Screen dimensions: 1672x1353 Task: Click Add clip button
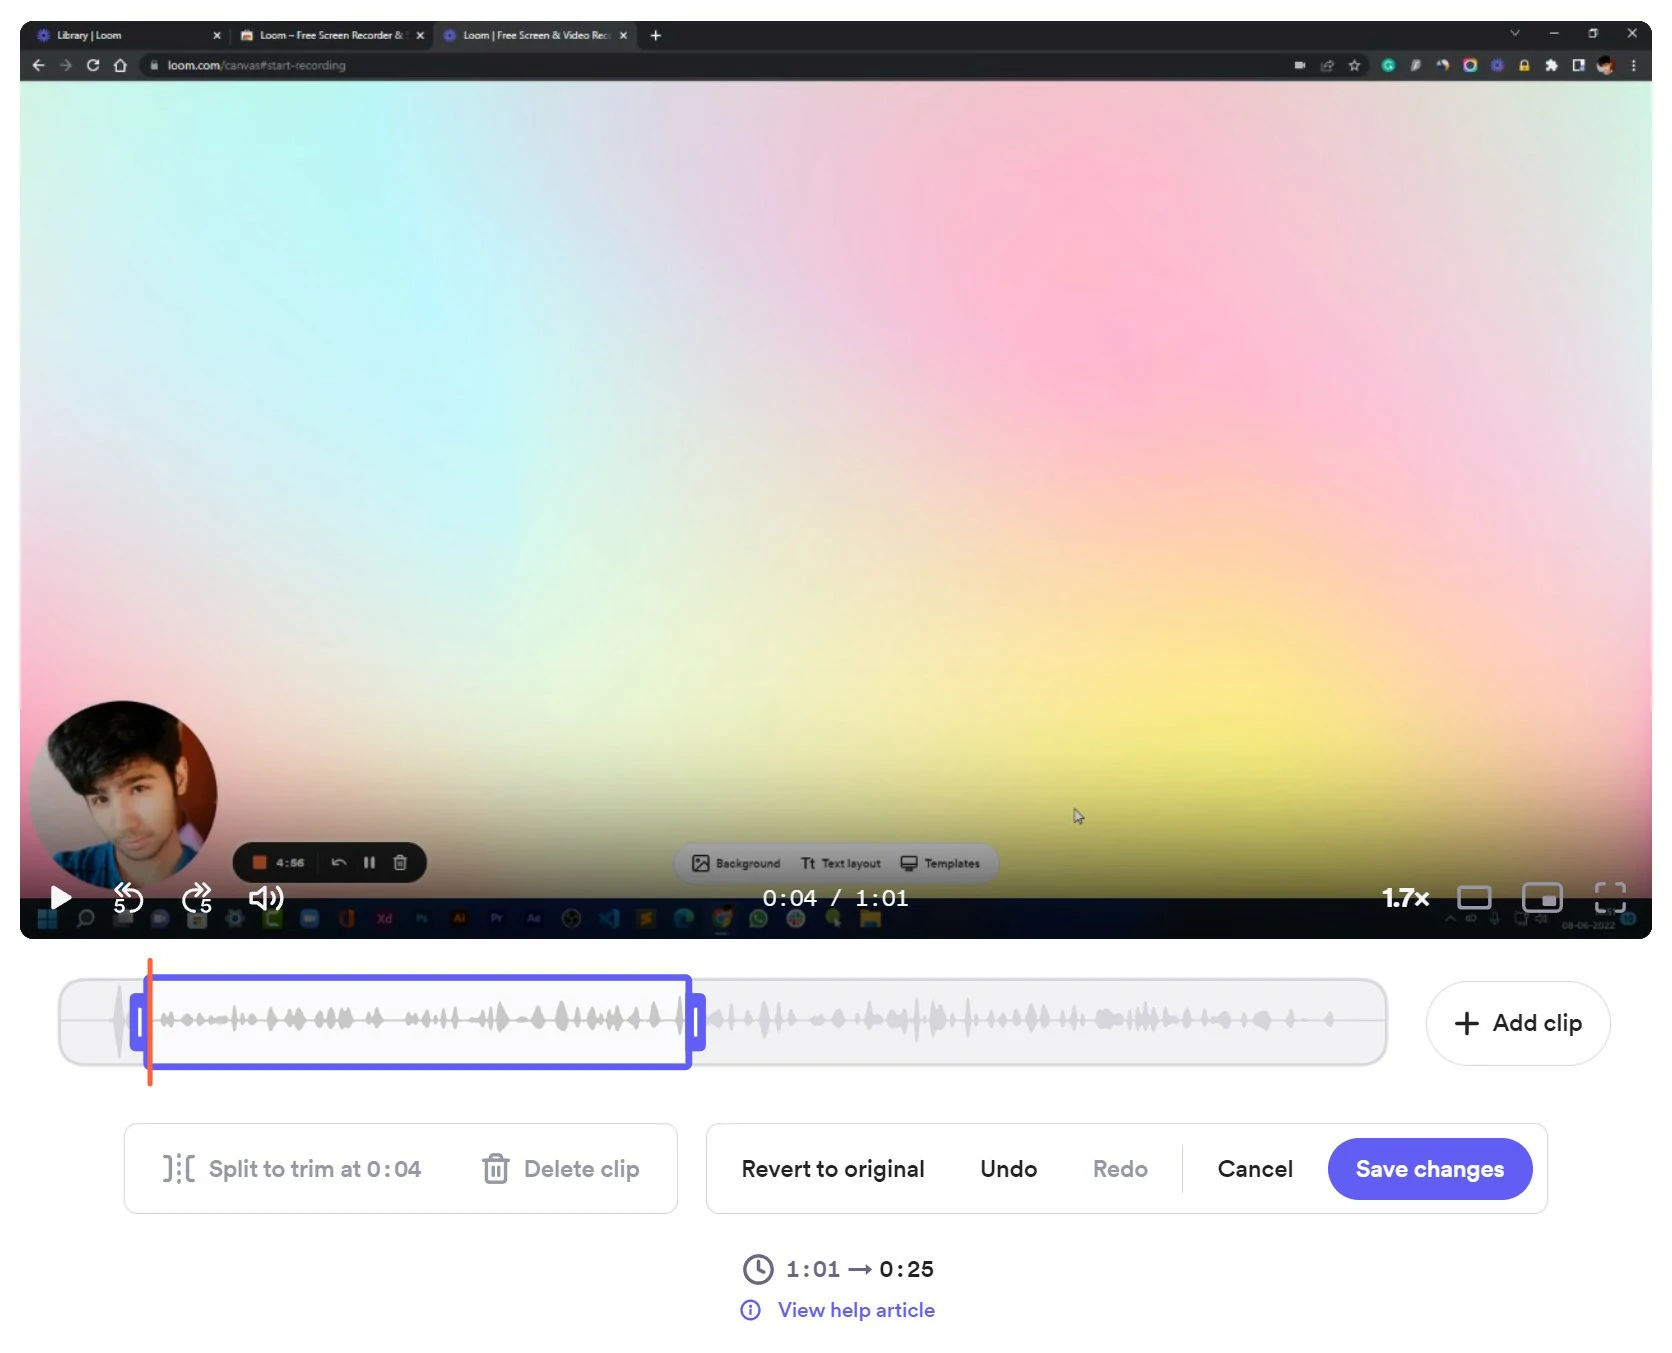pos(1518,1023)
